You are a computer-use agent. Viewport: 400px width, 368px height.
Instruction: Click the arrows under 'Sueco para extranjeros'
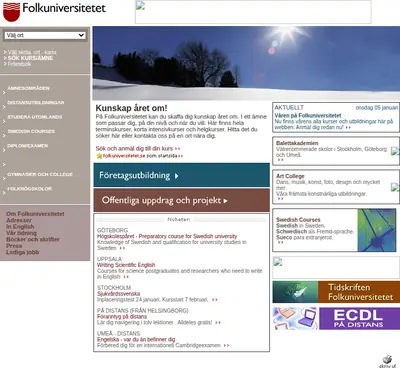[x=280, y=242]
